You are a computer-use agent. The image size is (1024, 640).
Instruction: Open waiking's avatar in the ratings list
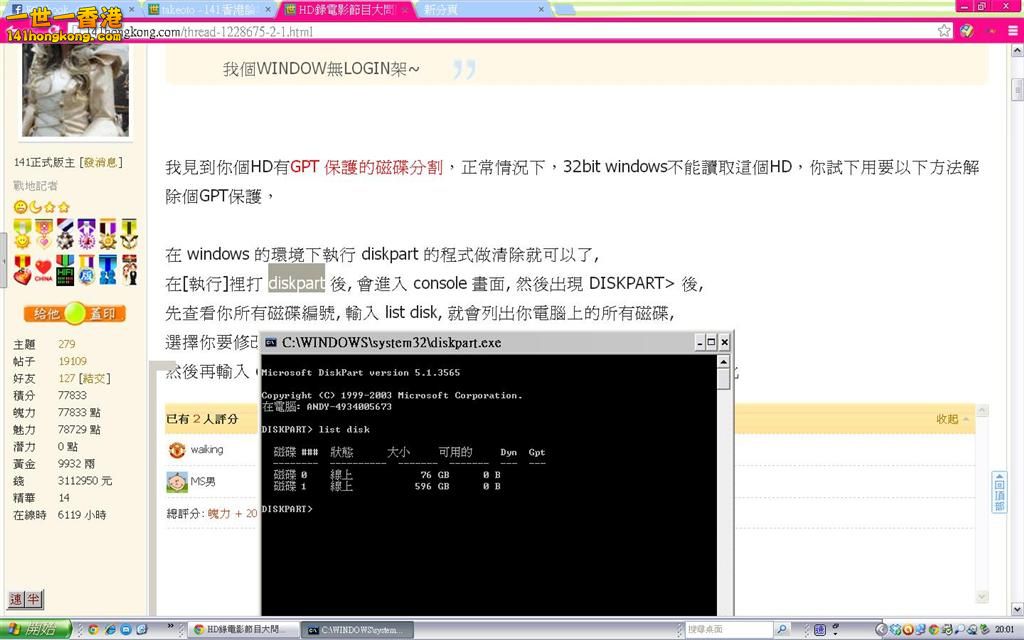tap(176, 450)
